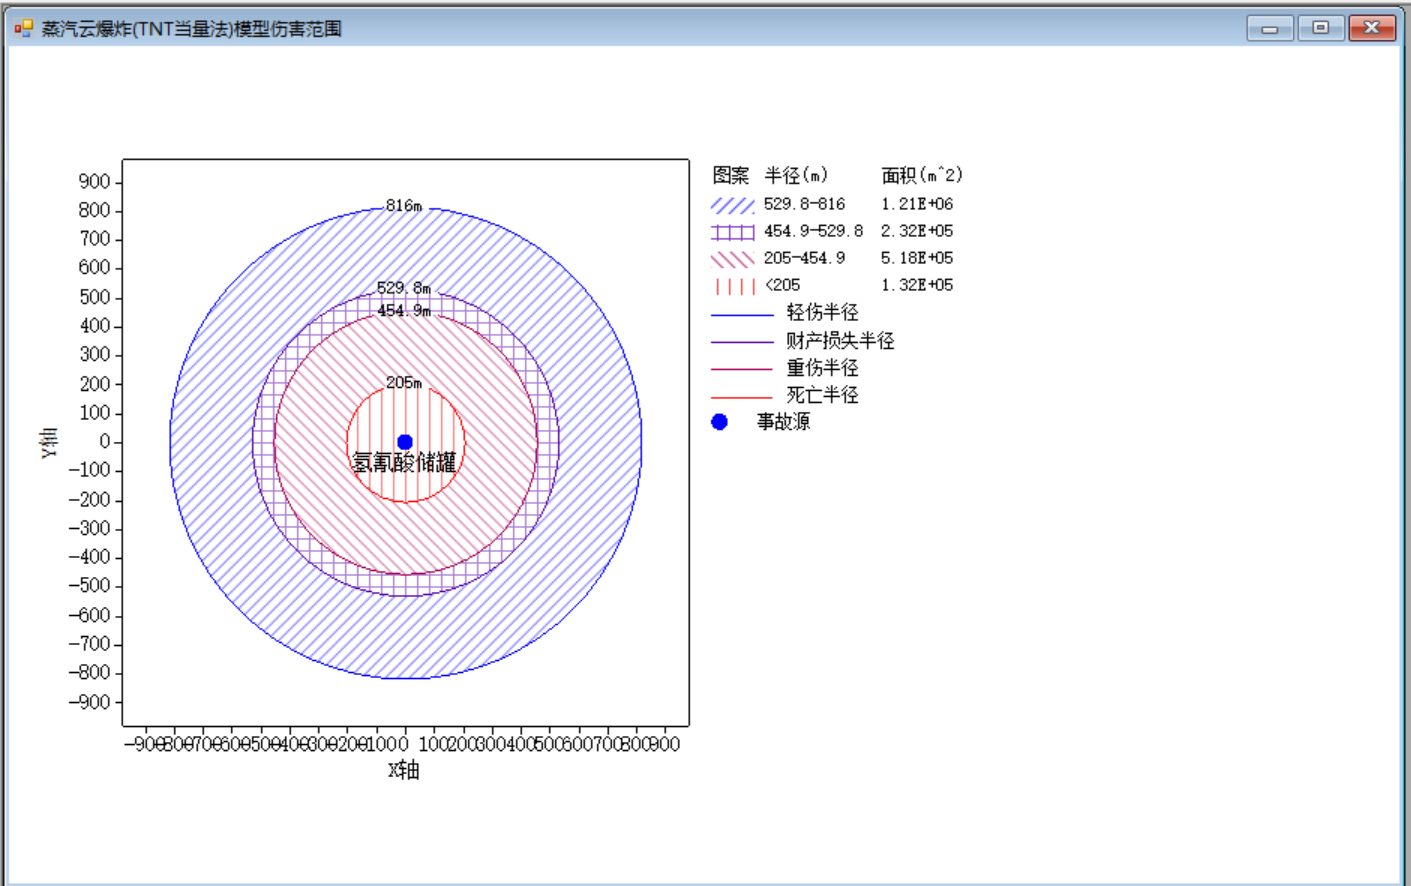Click the 事故源 legend label

coord(783,422)
